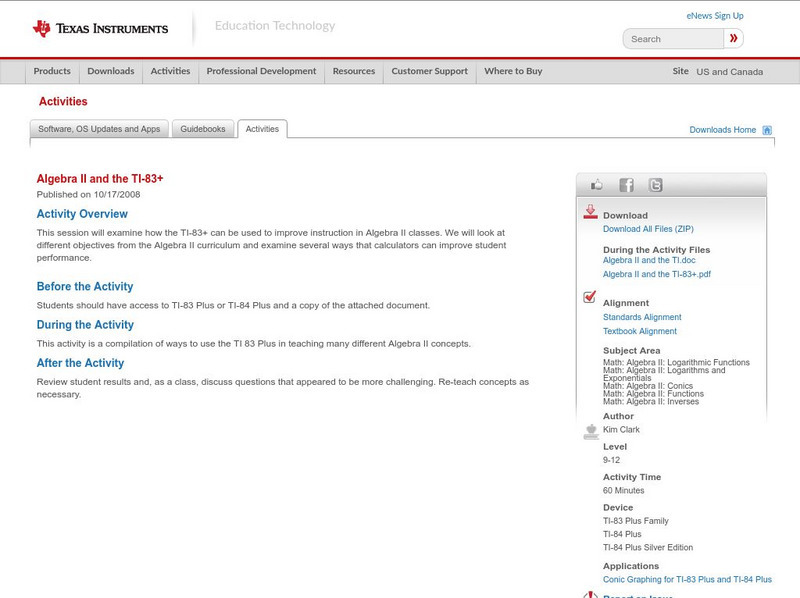The image size is (800, 598).
Task: Click the After the Activity heading
Action: click(x=80, y=363)
